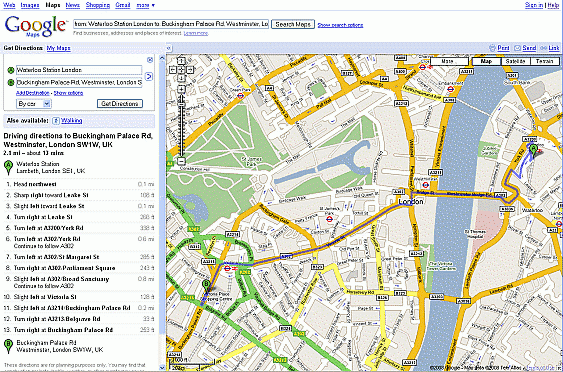Click St James's Park underground symbol on map

(329, 219)
